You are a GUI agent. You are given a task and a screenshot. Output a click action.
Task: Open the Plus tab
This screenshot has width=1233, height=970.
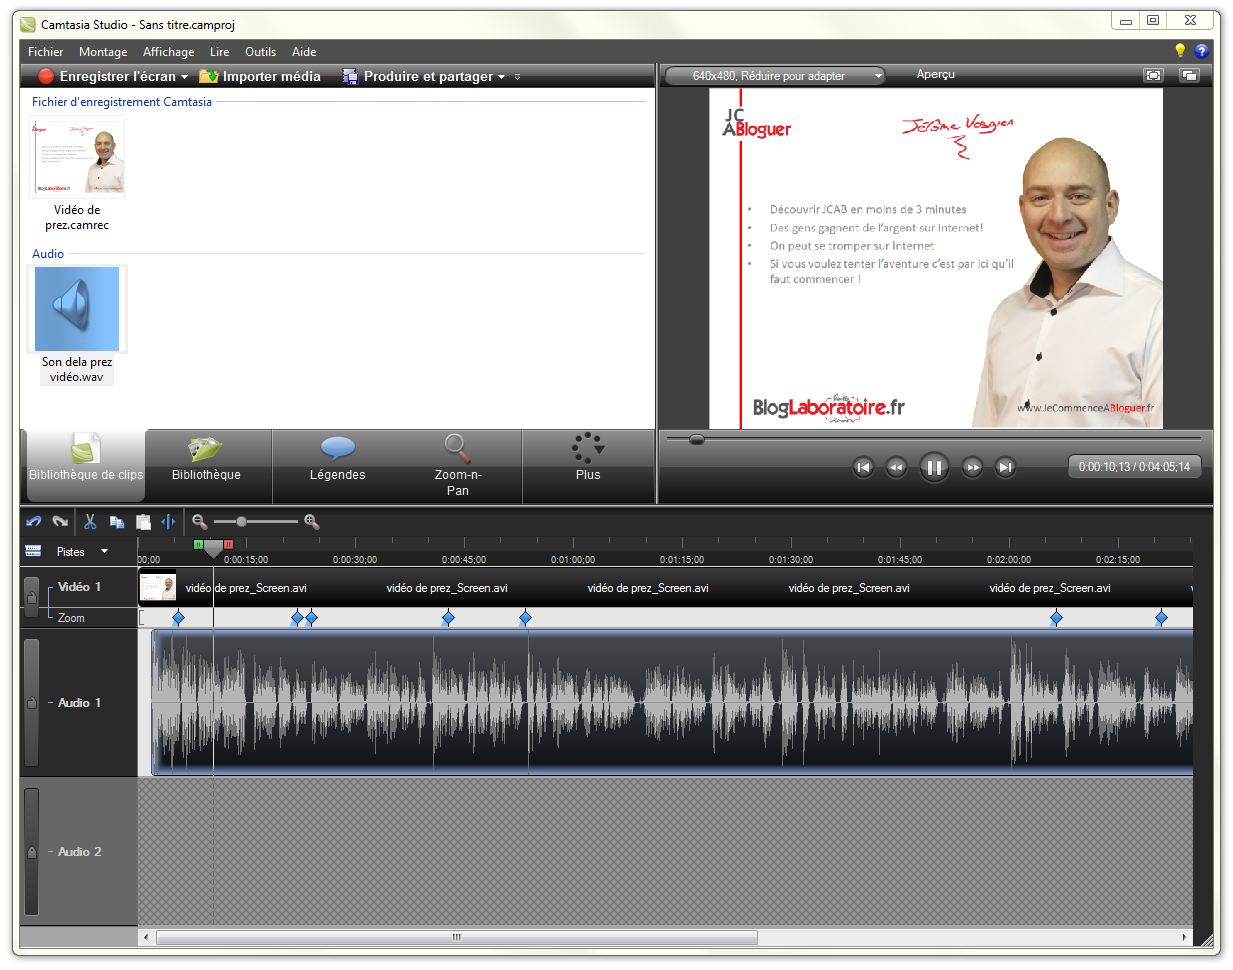pyautogui.click(x=588, y=467)
